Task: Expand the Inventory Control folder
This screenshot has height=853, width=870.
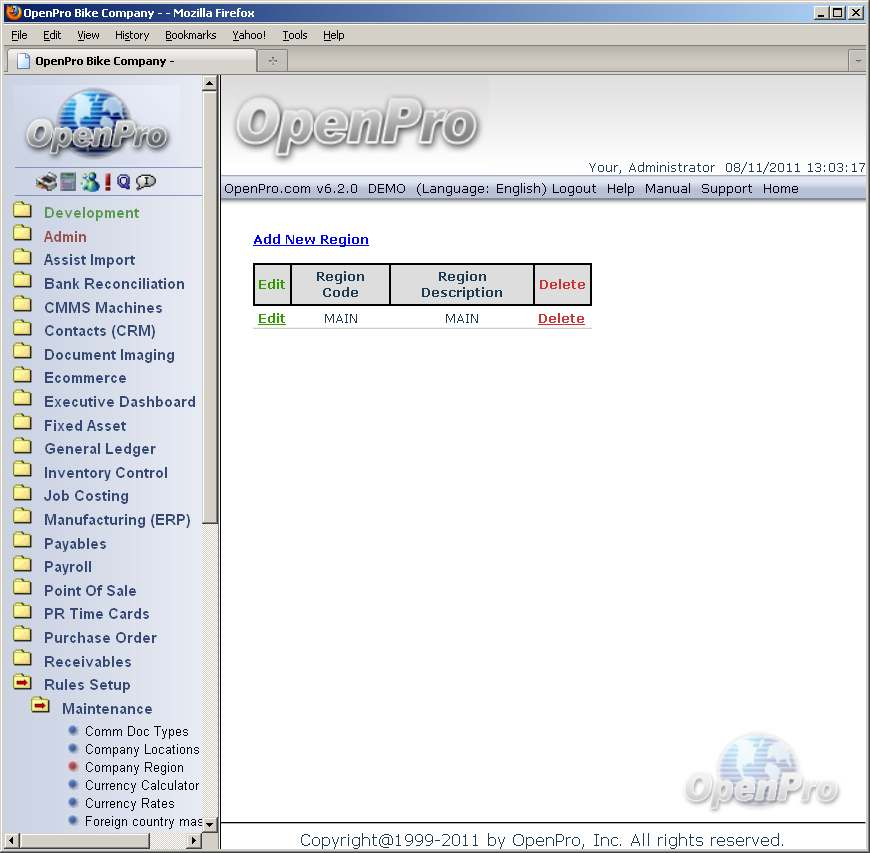Action: tap(22, 472)
